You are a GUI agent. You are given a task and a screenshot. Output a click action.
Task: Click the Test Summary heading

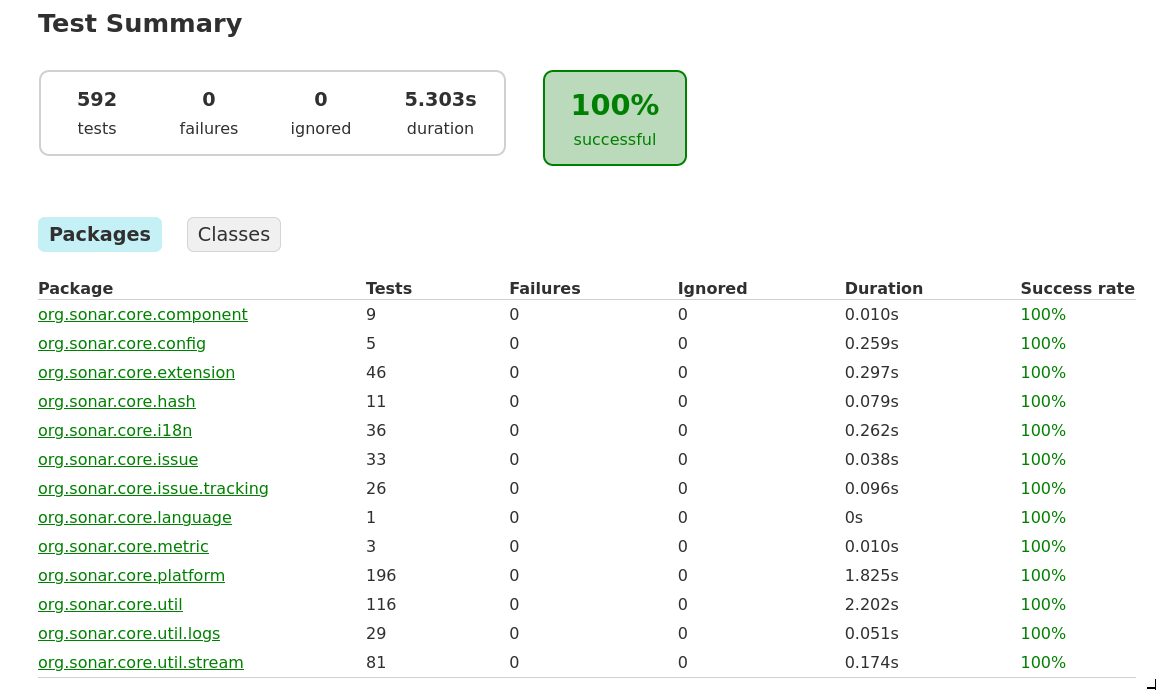click(140, 23)
